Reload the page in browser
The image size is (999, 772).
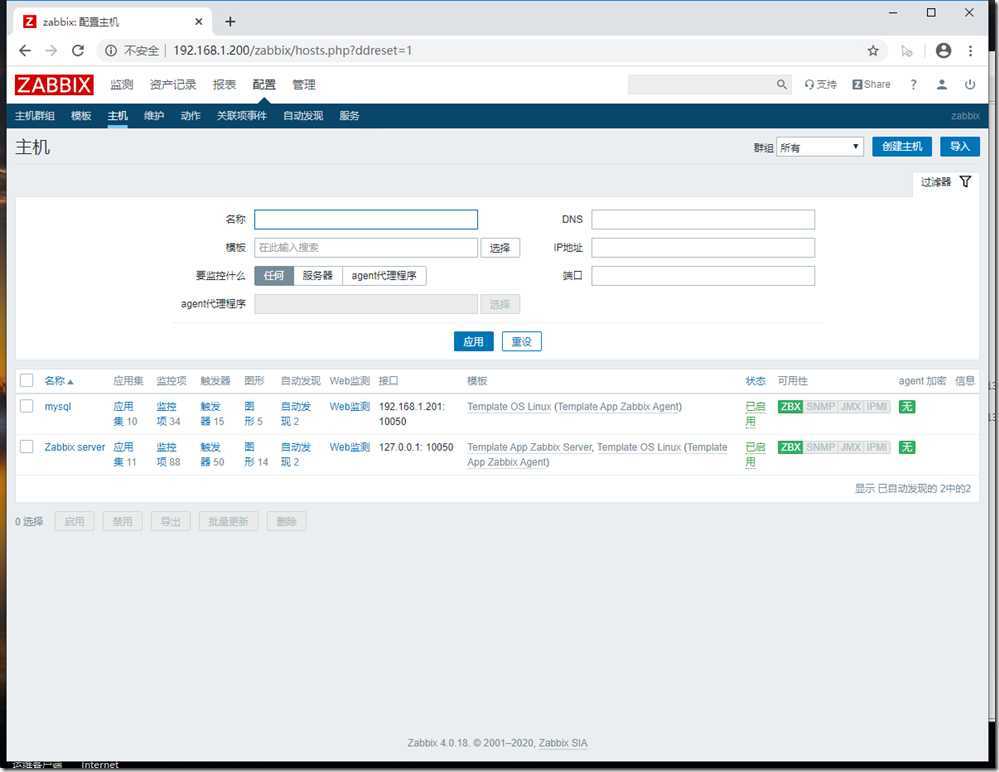click(79, 50)
